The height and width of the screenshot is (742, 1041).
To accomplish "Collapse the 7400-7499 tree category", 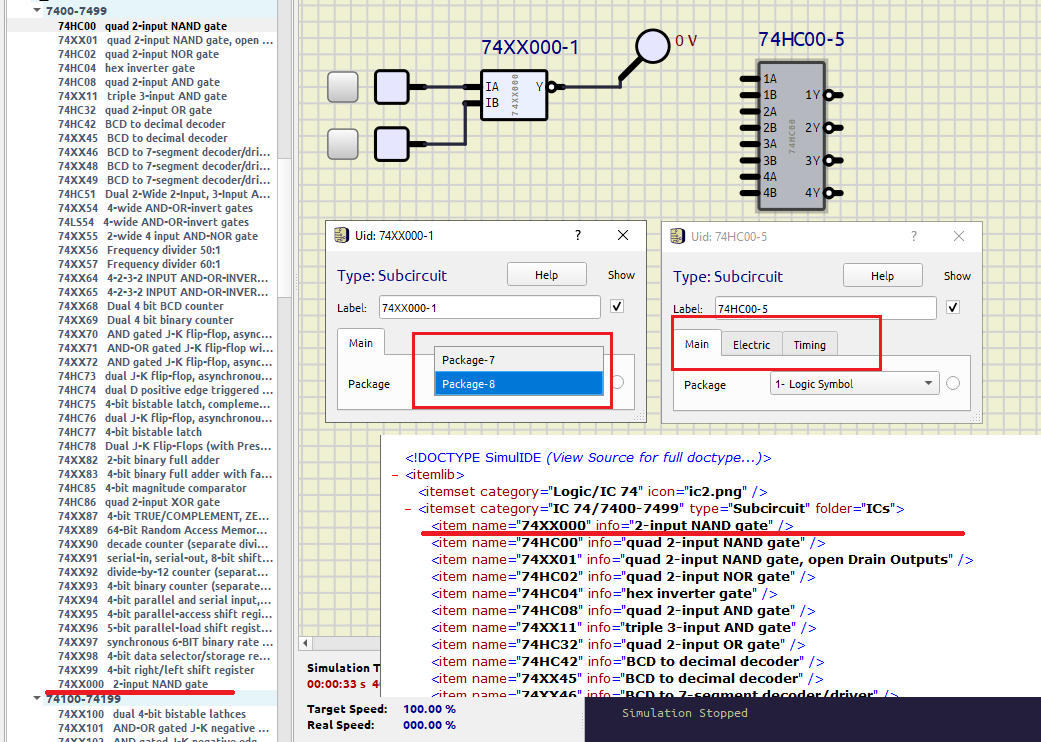I will point(38,10).
